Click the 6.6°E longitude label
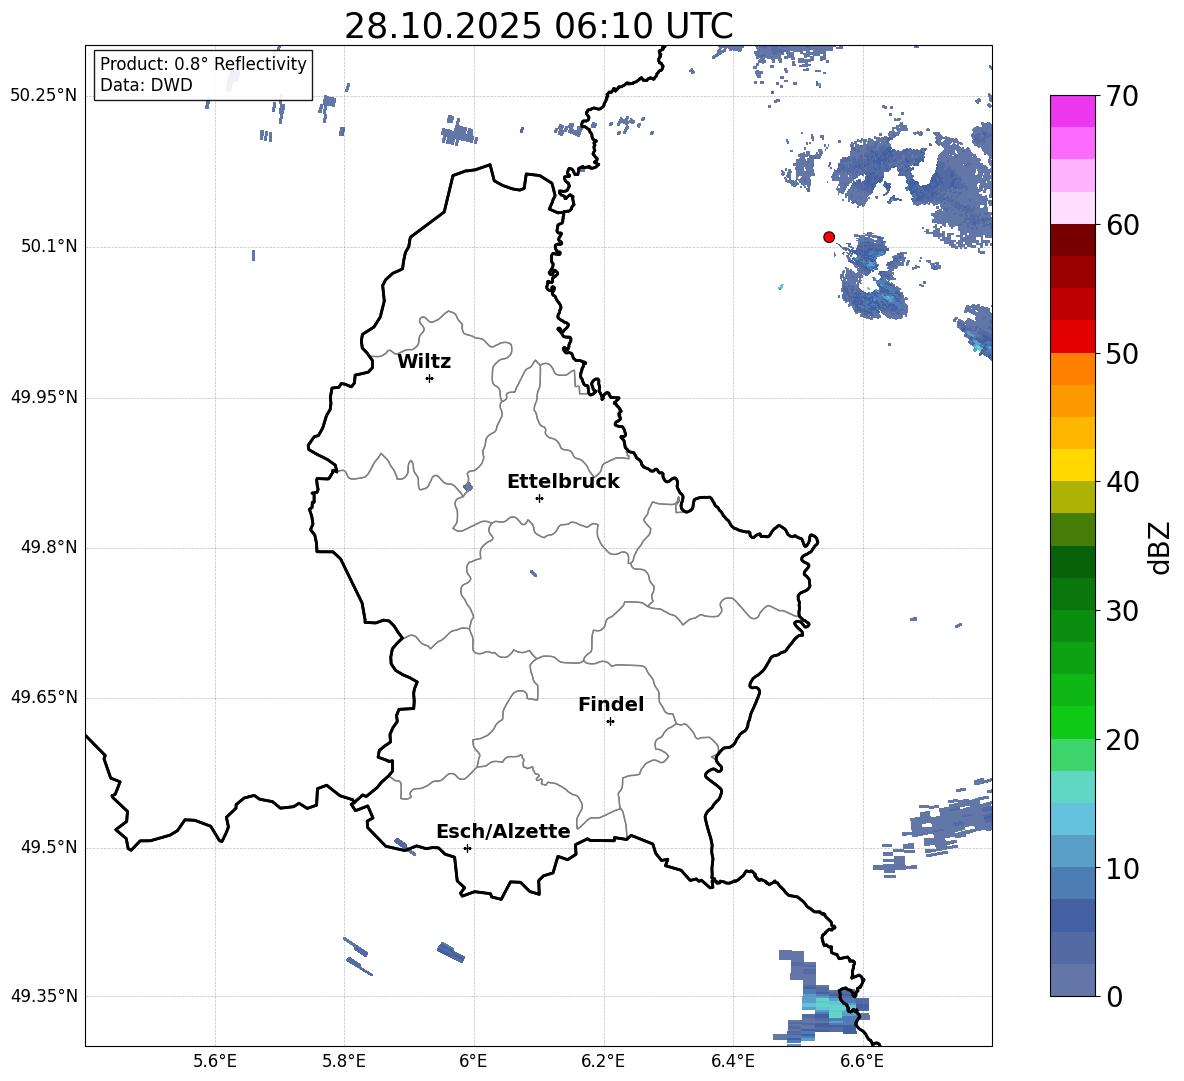1184x1081 pixels. (862, 1061)
